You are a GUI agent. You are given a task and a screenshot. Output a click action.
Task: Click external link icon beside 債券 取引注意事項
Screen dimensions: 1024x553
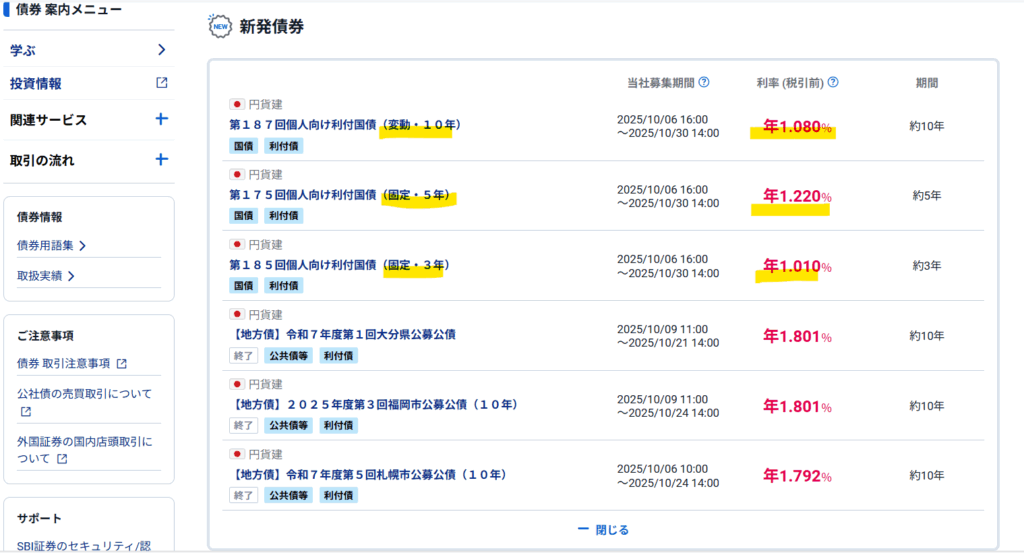[x=122, y=364]
